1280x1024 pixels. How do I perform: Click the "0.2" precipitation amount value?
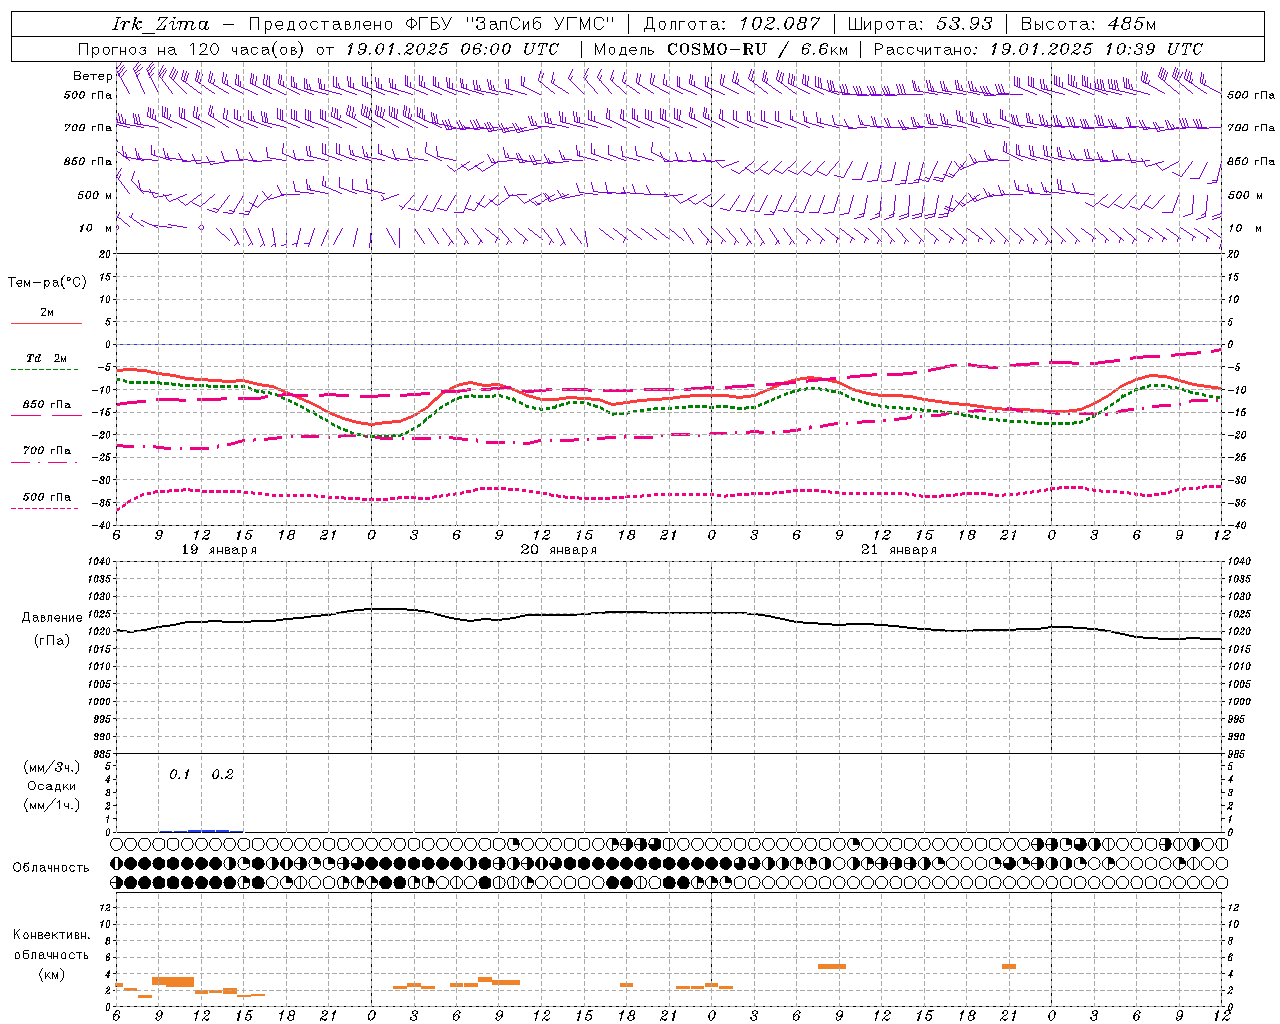(222, 774)
